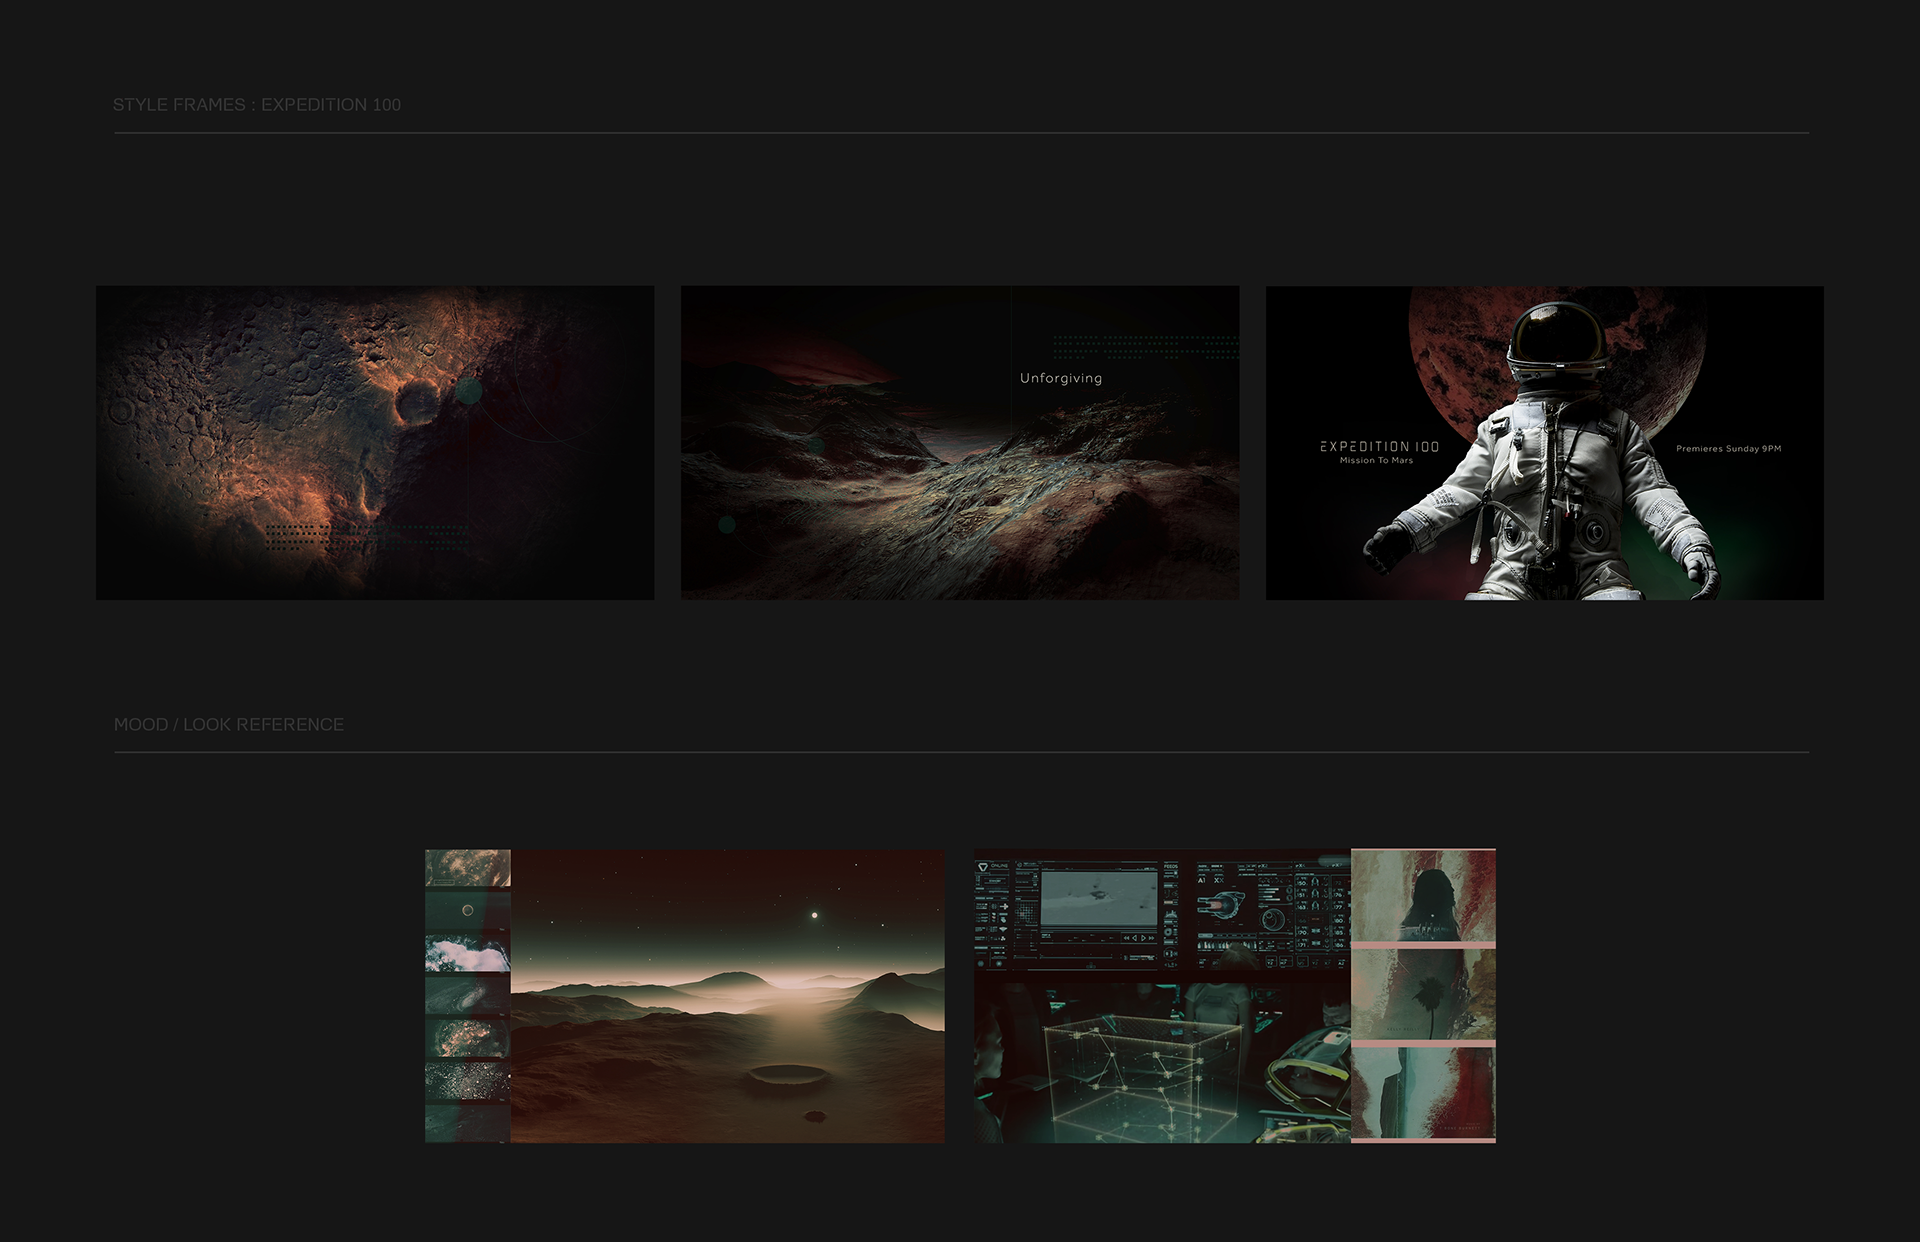1920x1242 pixels.
Task: Click the ONLINE logo icon in HUD reference
Action: 983,867
